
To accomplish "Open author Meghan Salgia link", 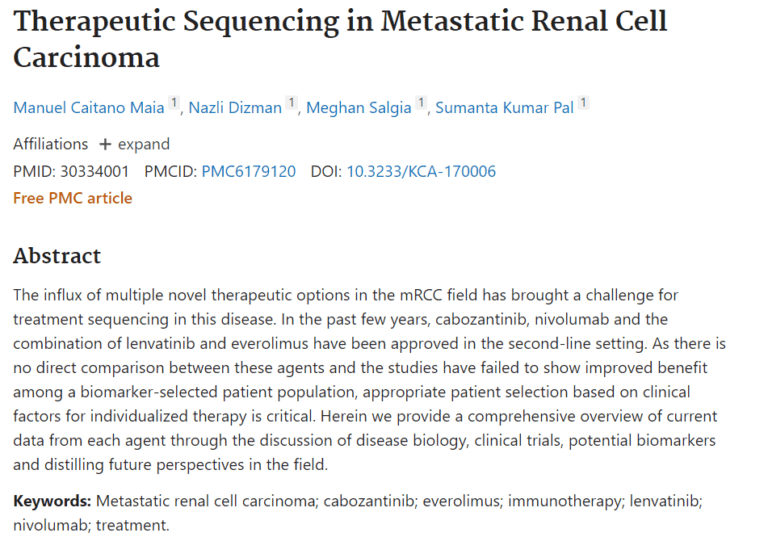I will 359,107.
